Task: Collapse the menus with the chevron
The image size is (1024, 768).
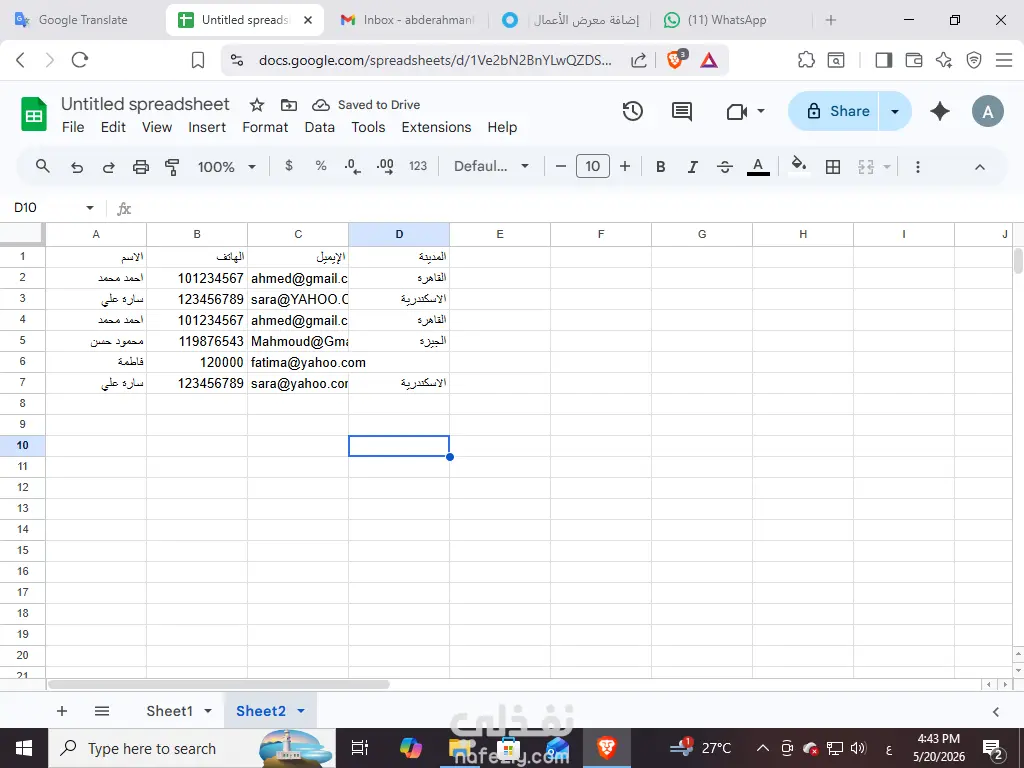Action: (980, 167)
